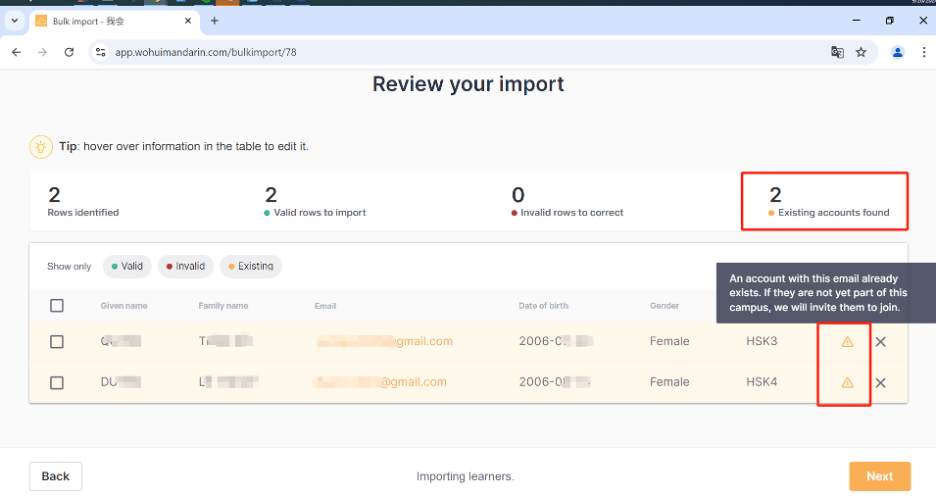Click the translate page icon in the address bar
The image size is (936, 498).
(837, 52)
